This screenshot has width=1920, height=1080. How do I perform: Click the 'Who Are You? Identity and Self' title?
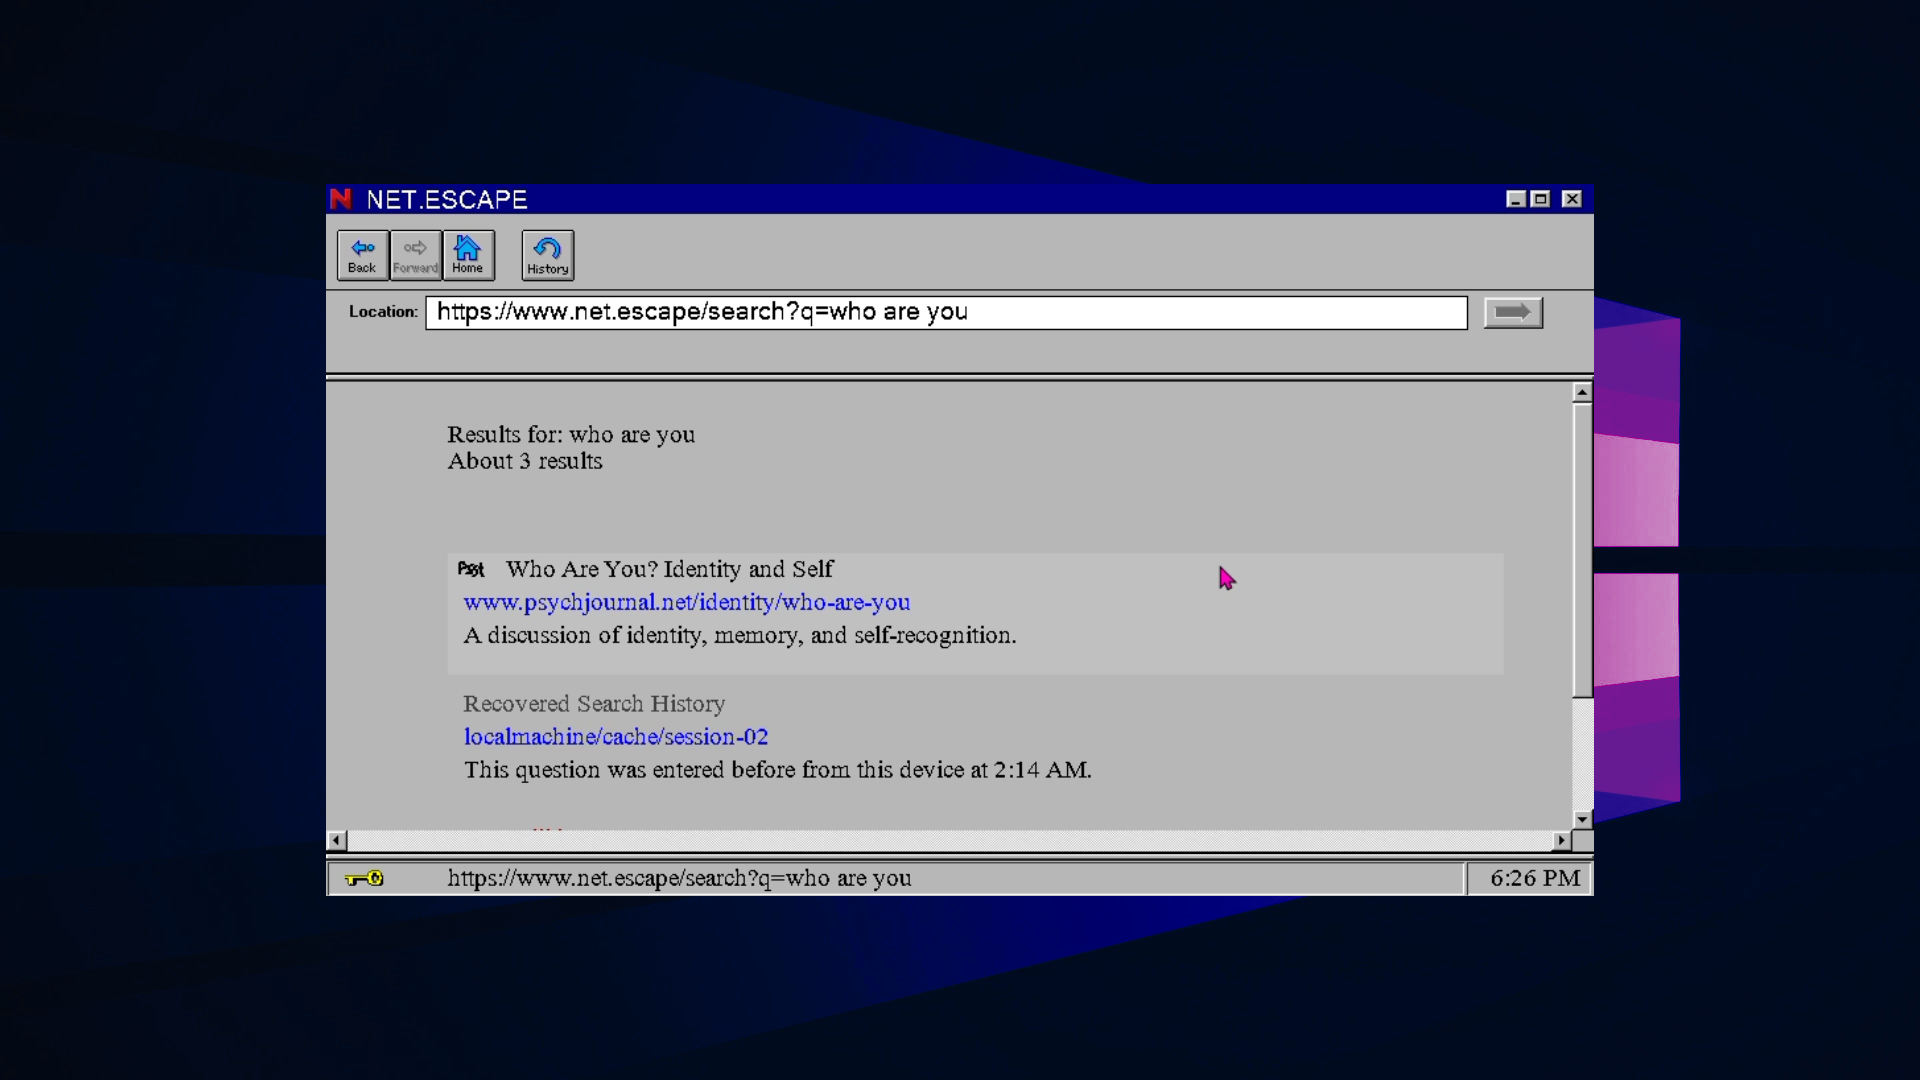pyautogui.click(x=669, y=569)
